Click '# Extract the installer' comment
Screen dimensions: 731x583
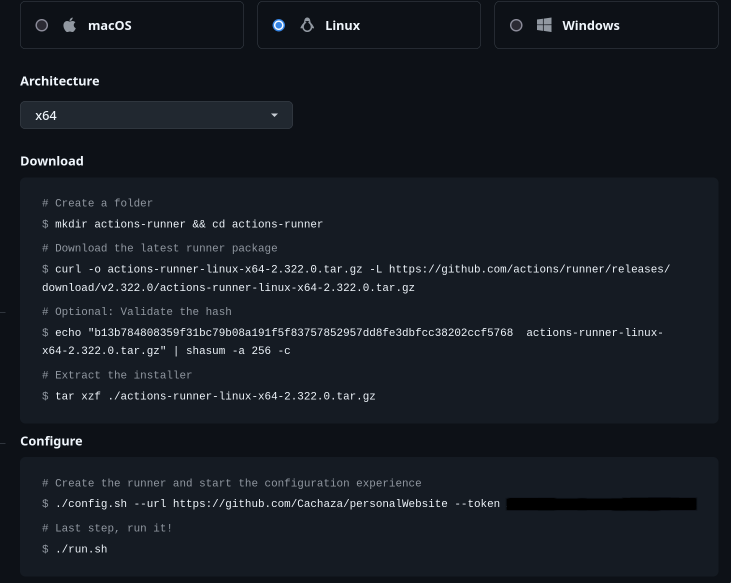coord(117,375)
